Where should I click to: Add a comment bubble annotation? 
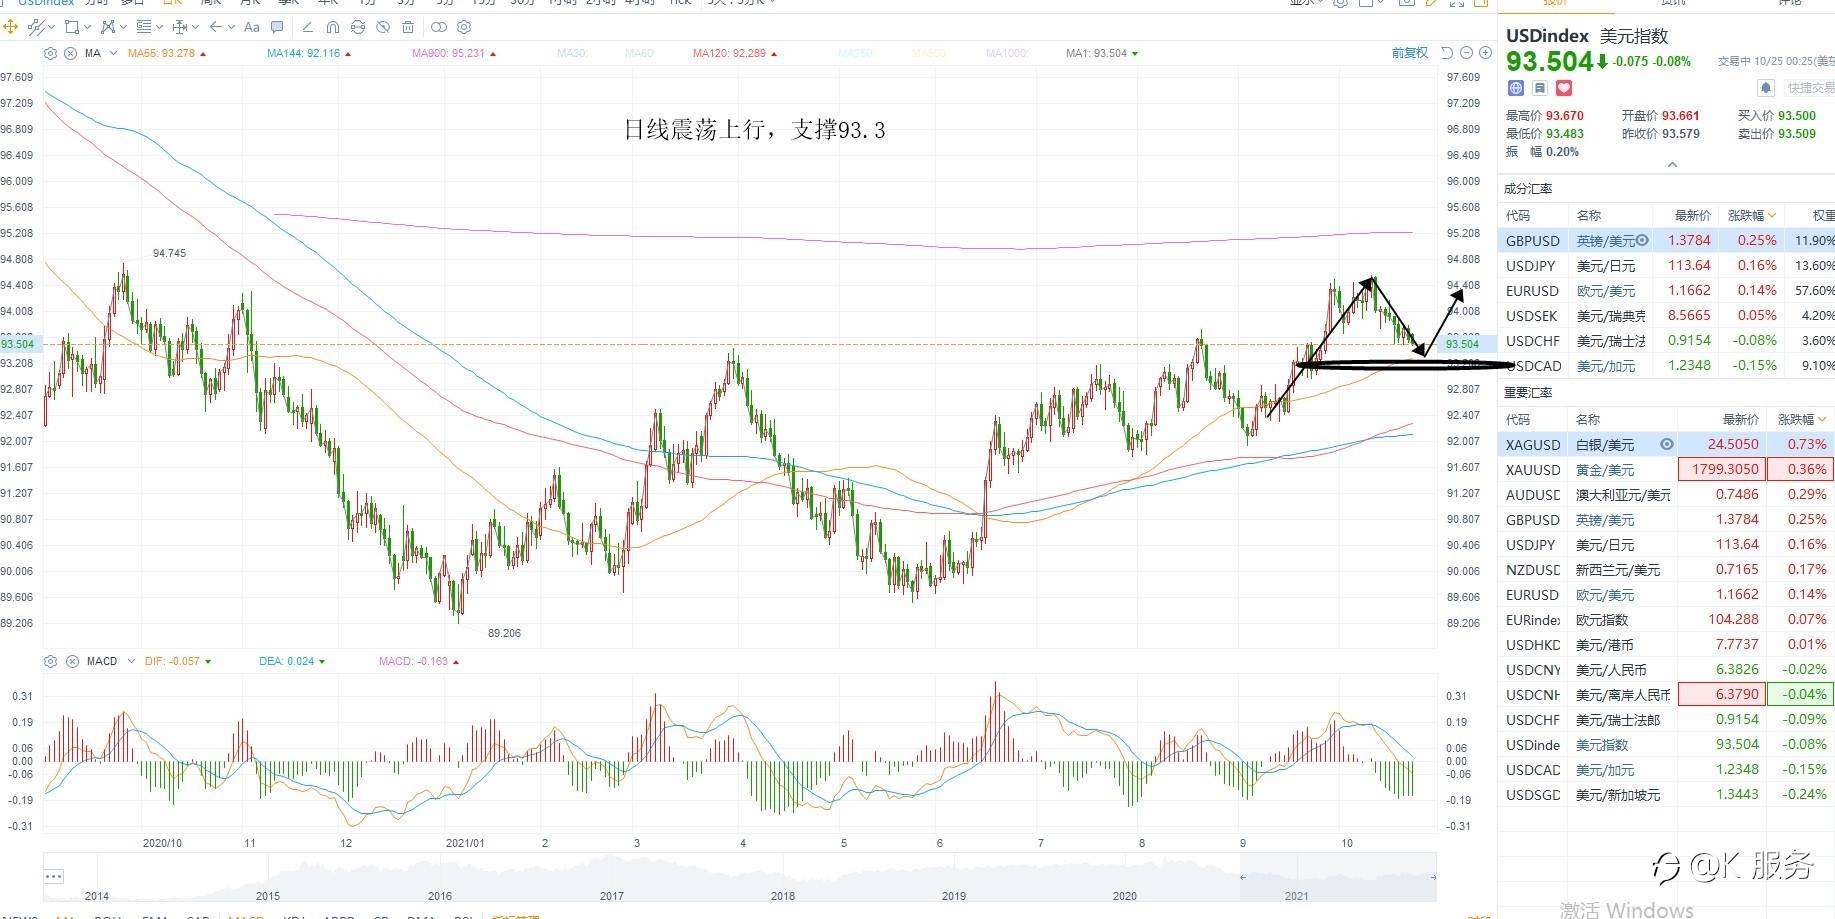click(277, 27)
